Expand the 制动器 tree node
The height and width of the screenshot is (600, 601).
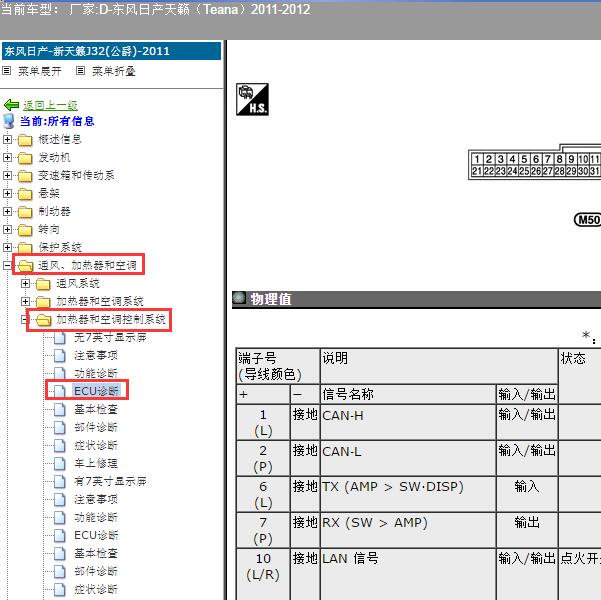pos(7,211)
